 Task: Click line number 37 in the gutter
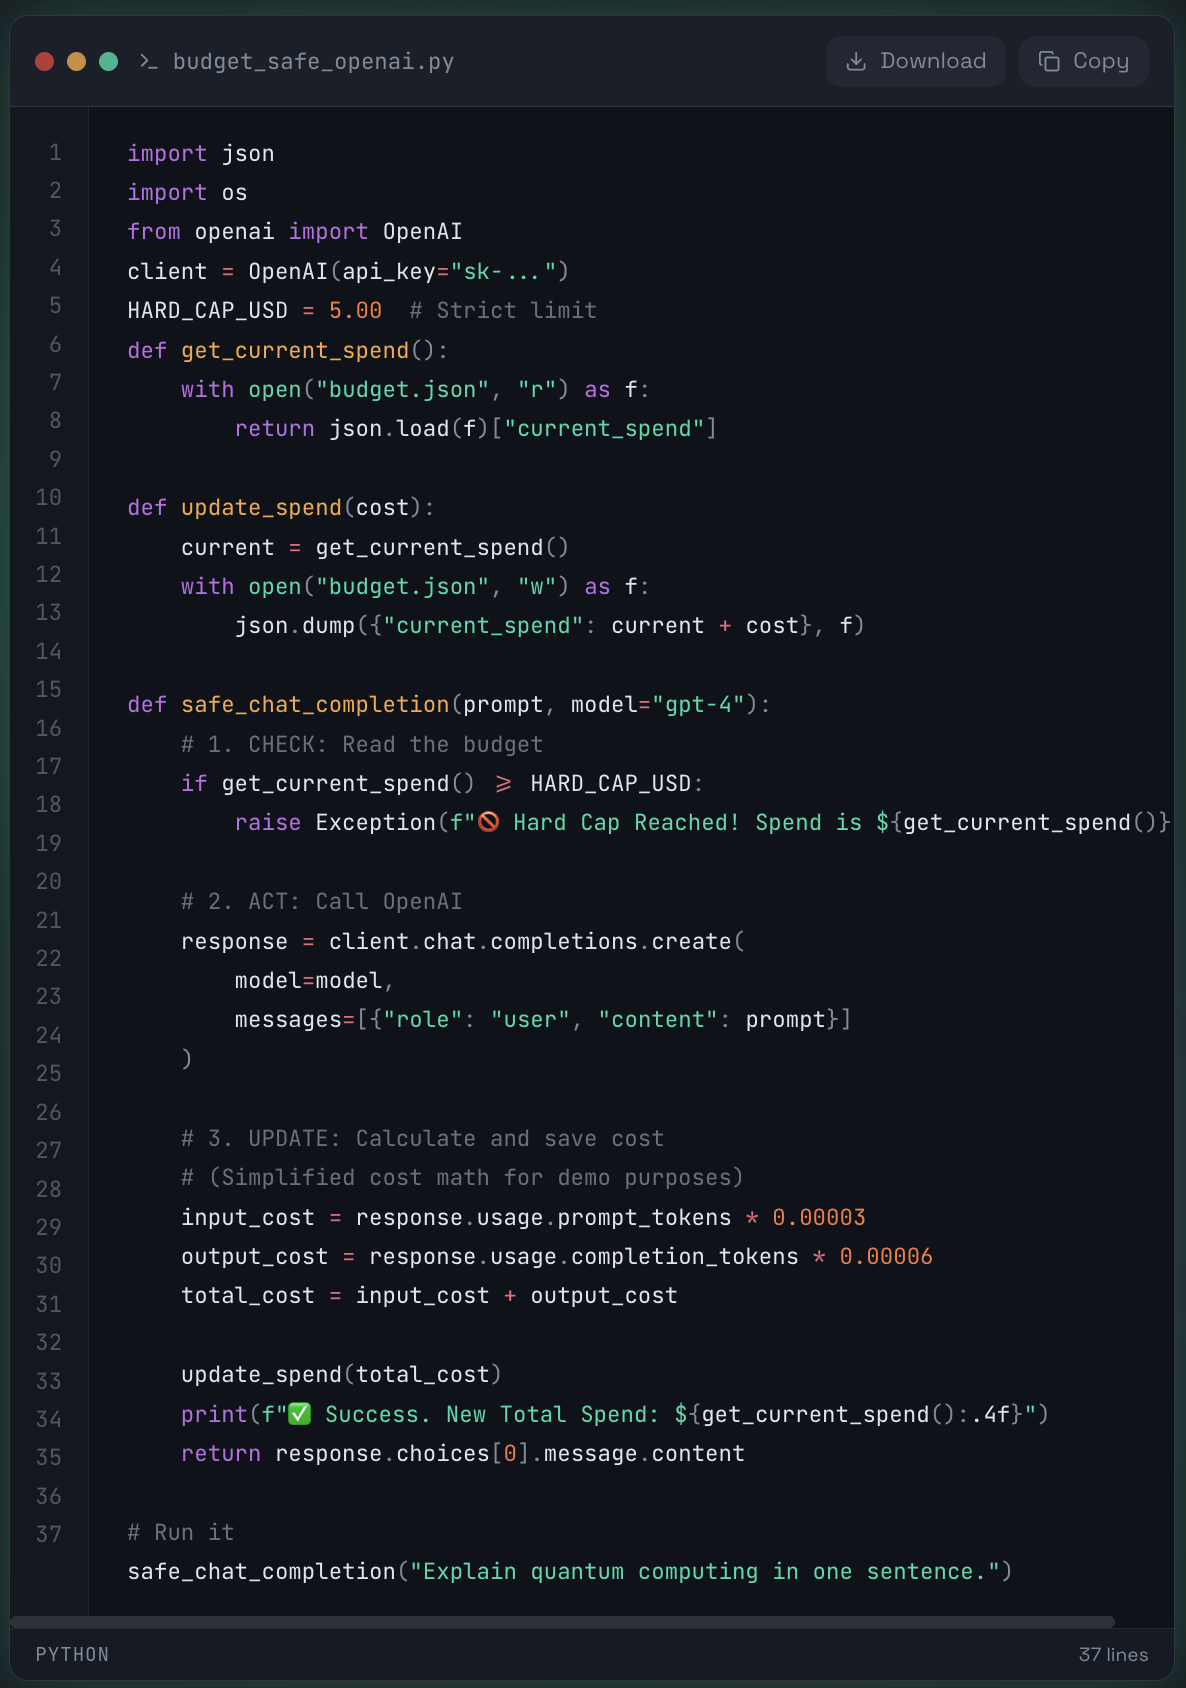coord(49,1534)
